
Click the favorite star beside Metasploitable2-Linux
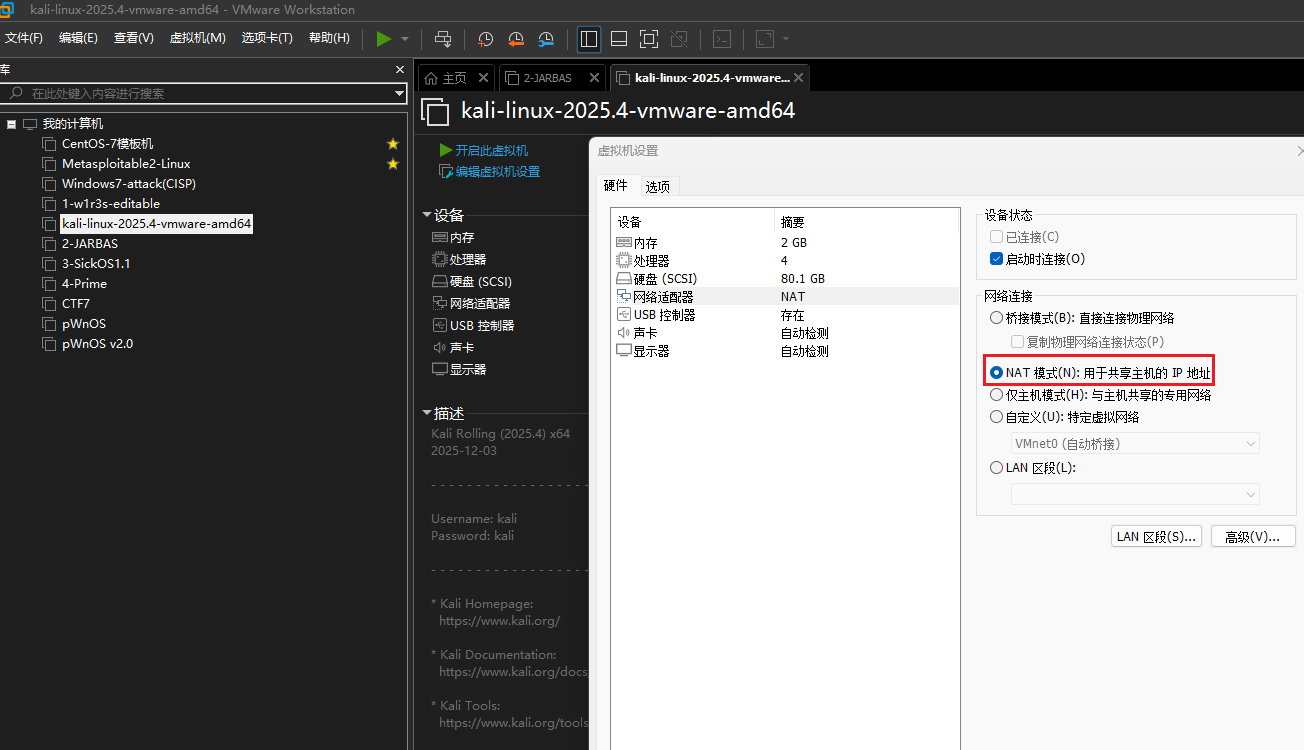pos(393,164)
